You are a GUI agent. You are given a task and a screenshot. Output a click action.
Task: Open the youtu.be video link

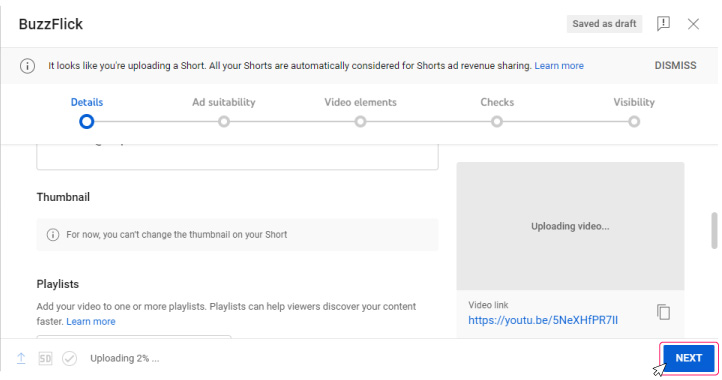point(543,320)
